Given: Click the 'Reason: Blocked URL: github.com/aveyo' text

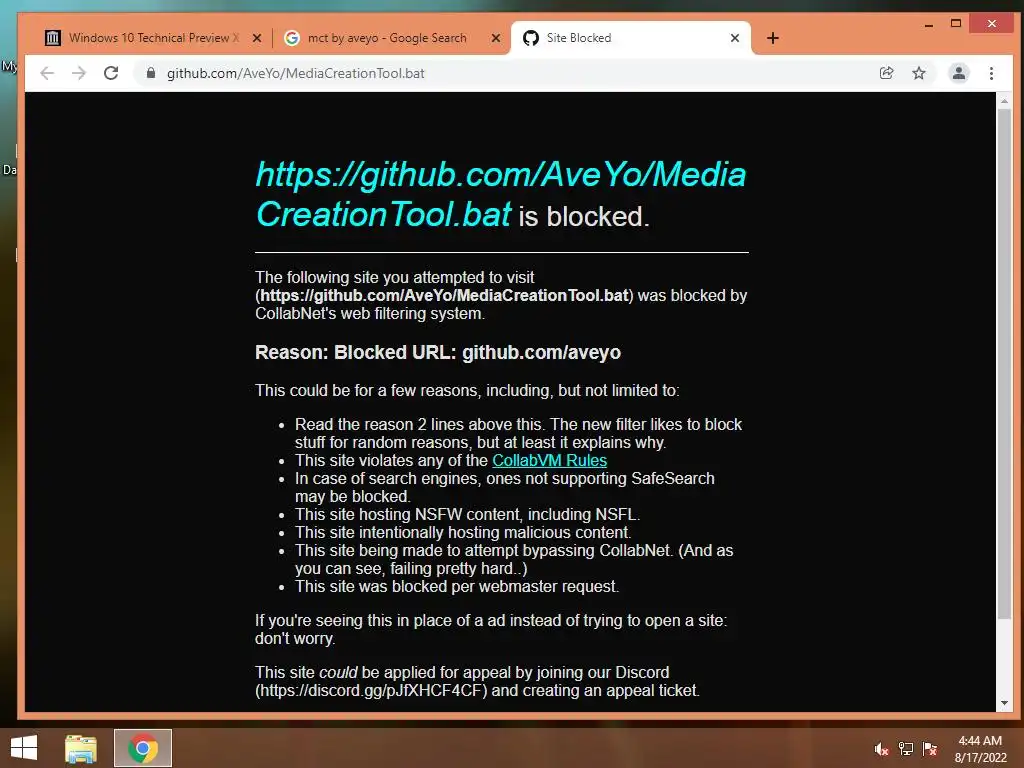Looking at the screenshot, I should click(438, 353).
